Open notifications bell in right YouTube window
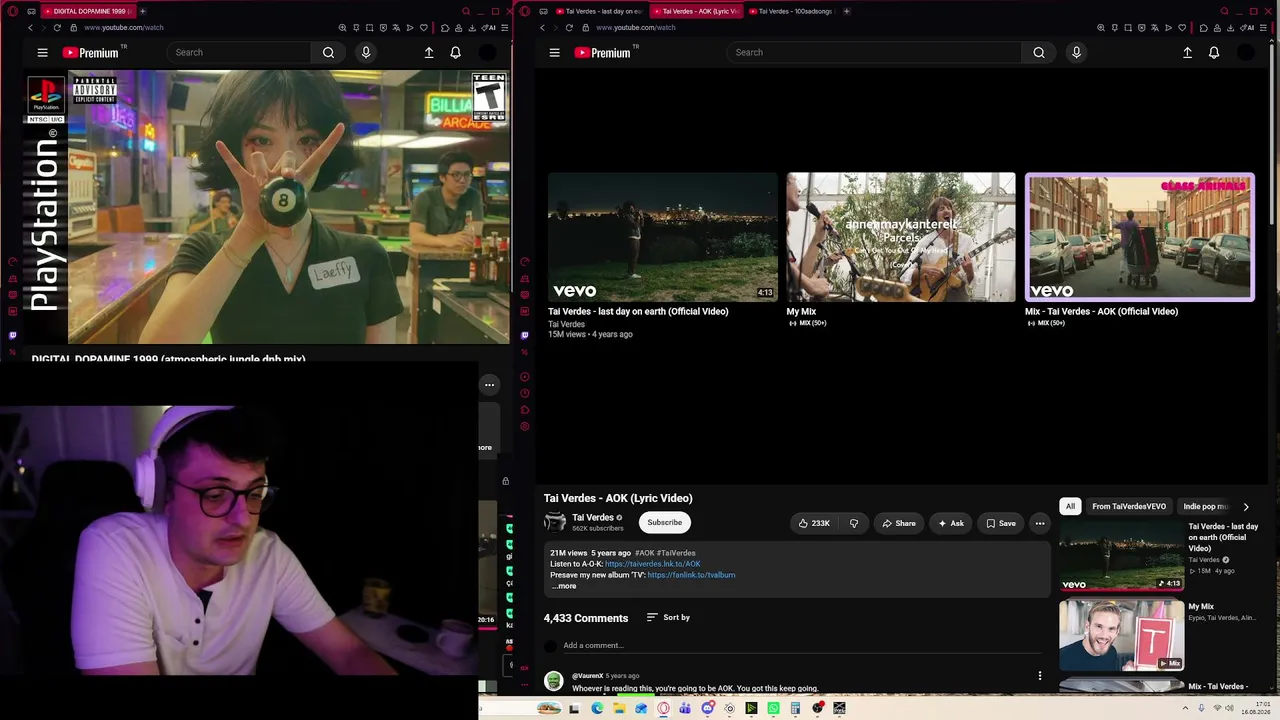1280x720 pixels. click(1214, 52)
